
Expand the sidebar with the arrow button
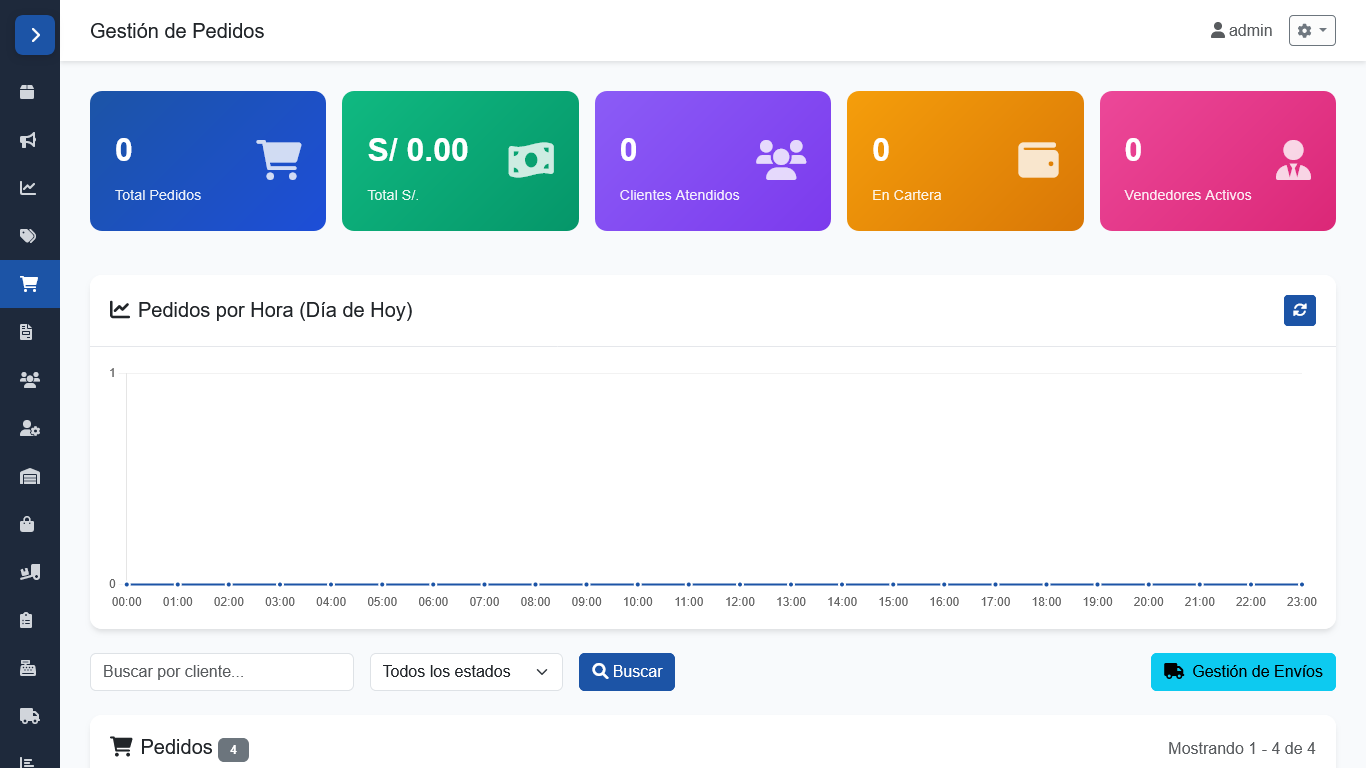[35, 35]
